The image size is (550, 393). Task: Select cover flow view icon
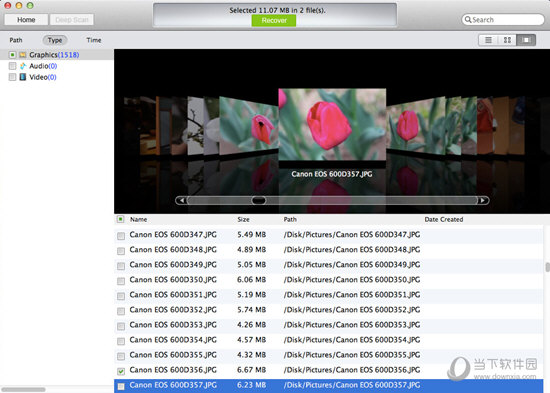pyautogui.click(x=526, y=40)
